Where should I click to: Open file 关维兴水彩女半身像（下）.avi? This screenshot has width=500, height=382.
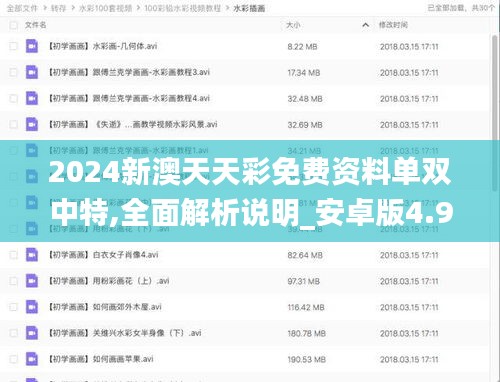[125, 333]
